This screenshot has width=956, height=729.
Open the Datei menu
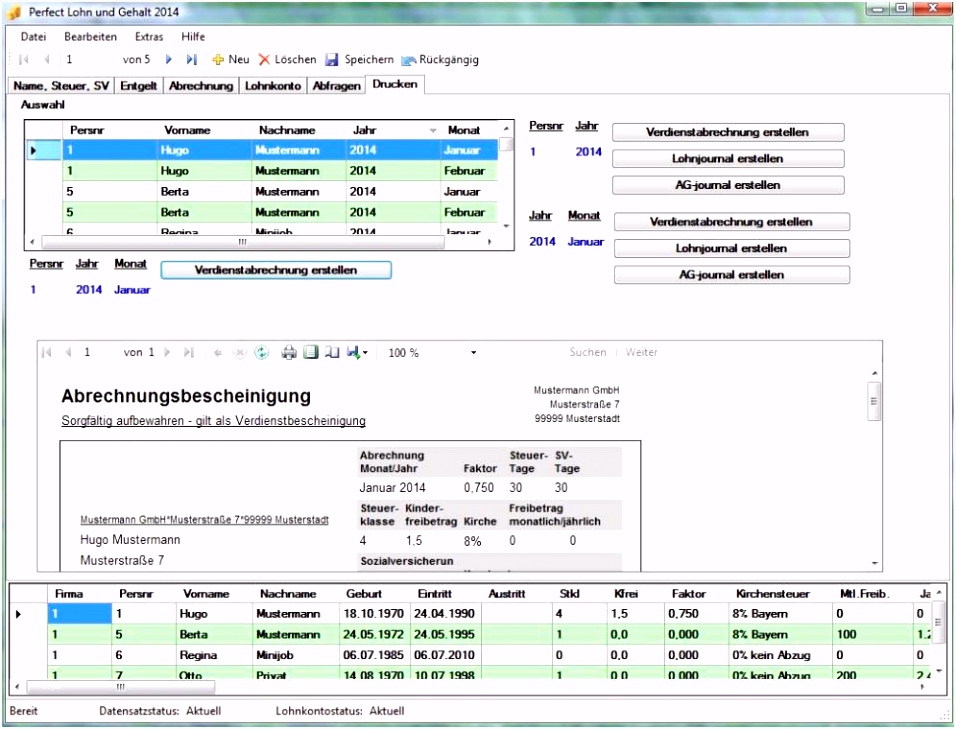(x=34, y=37)
